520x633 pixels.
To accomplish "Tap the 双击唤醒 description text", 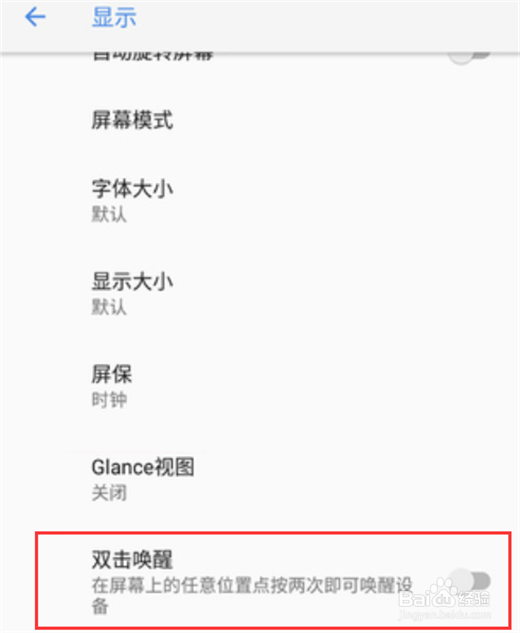I will pyautogui.click(x=252, y=595).
